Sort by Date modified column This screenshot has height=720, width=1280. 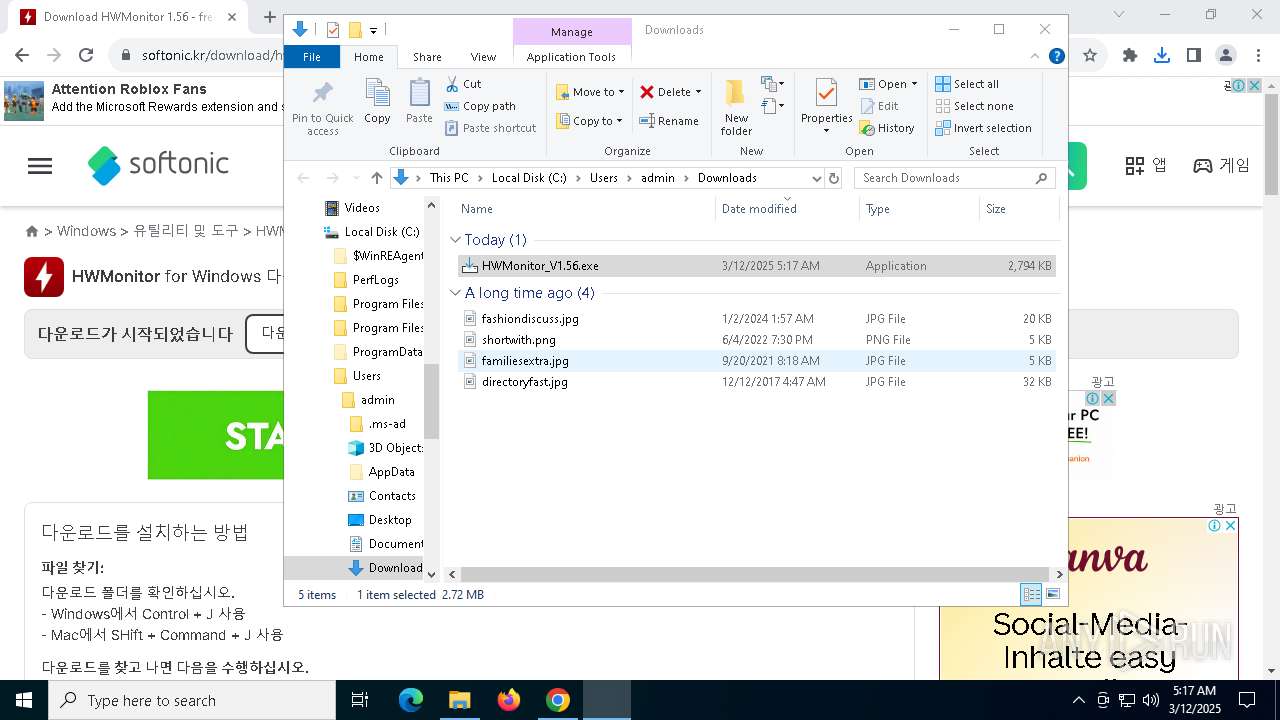tap(787, 209)
